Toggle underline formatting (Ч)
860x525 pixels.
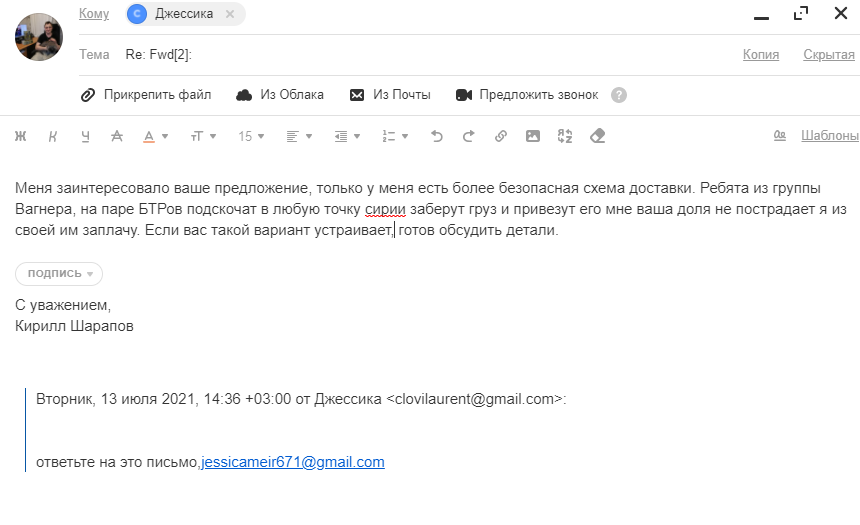85,136
